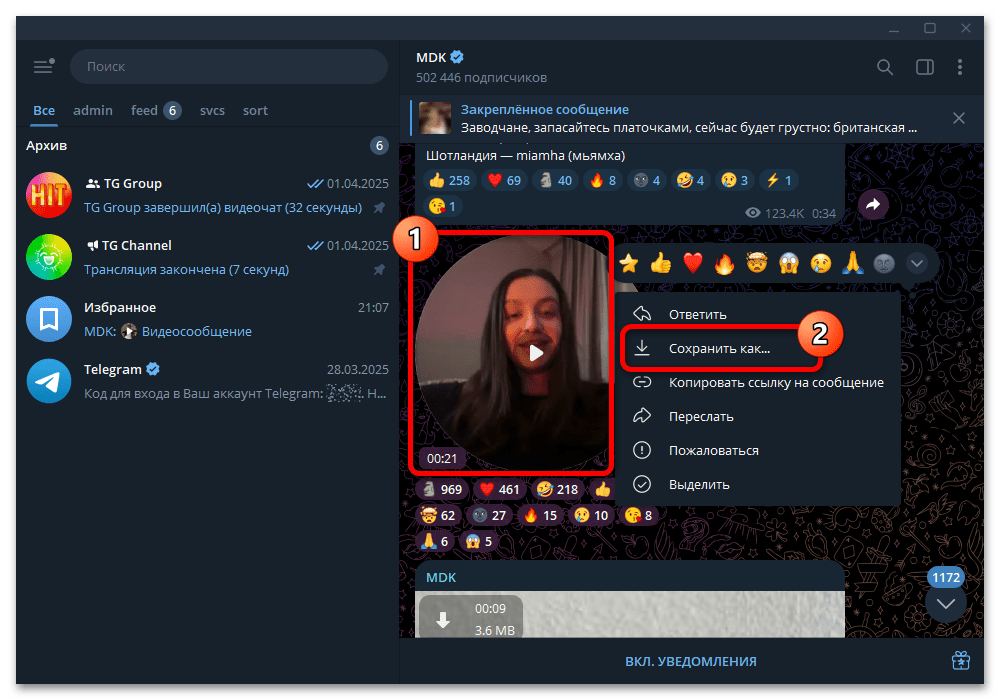Close the pinned message bar
The image size is (1000, 700).
point(959,118)
